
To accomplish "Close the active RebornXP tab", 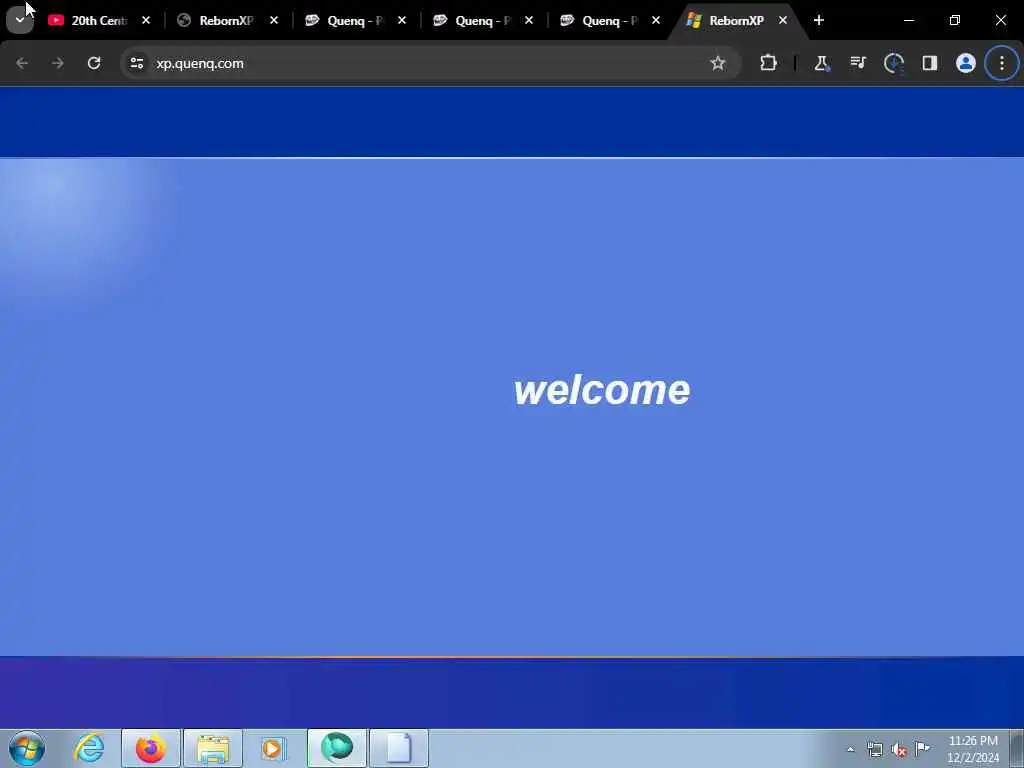I will click(x=783, y=21).
